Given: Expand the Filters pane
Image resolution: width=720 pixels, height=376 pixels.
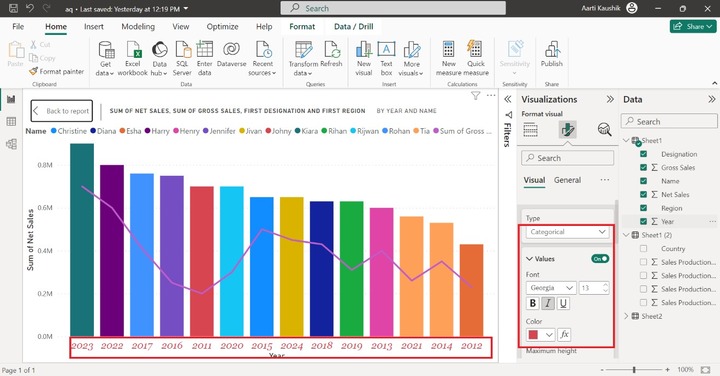Looking at the screenshot, I should click(508, 99).
